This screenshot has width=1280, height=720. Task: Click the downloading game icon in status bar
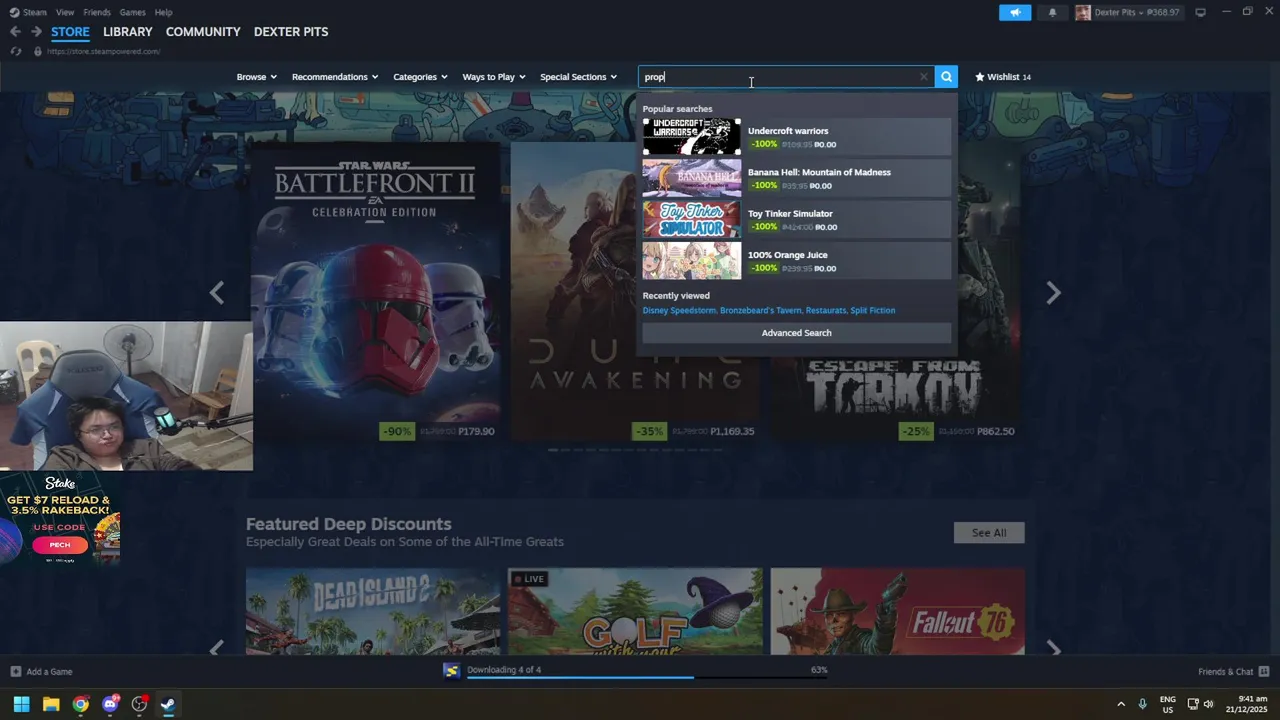pos(452,670)
